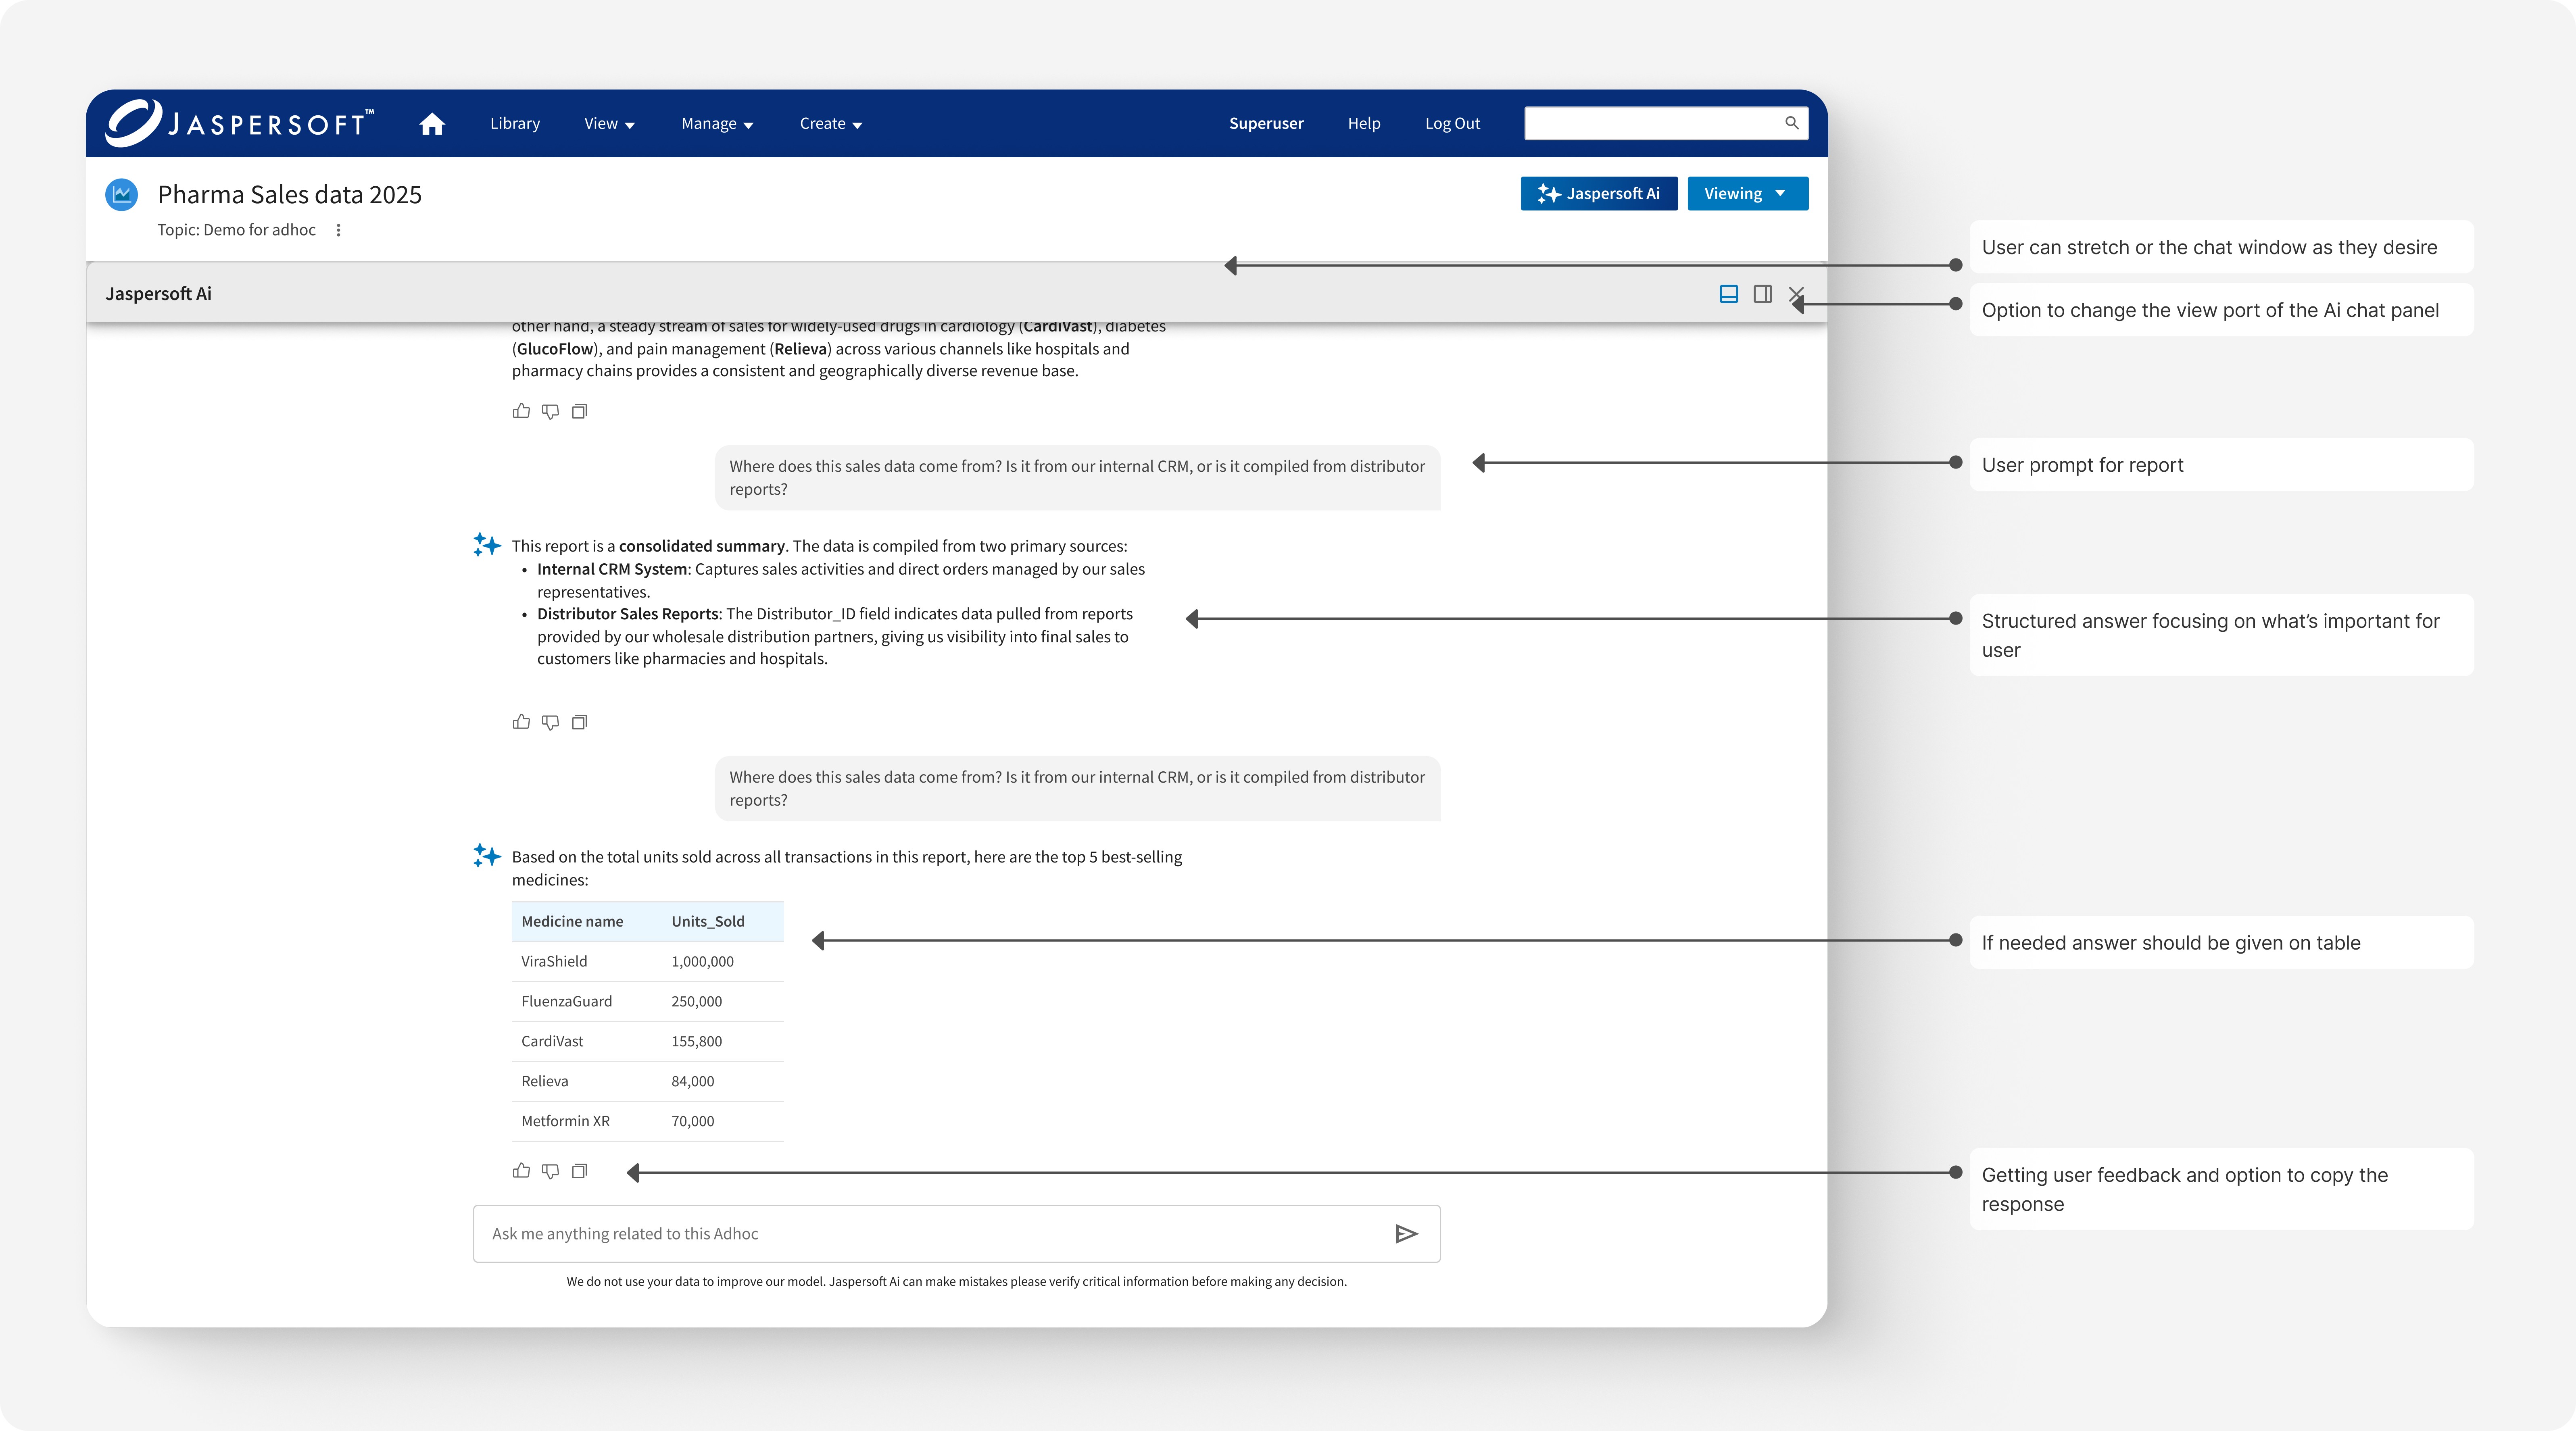Click the search magnifier icon
This screenshot has width=2576, height=1431.
coord(1791,123)
